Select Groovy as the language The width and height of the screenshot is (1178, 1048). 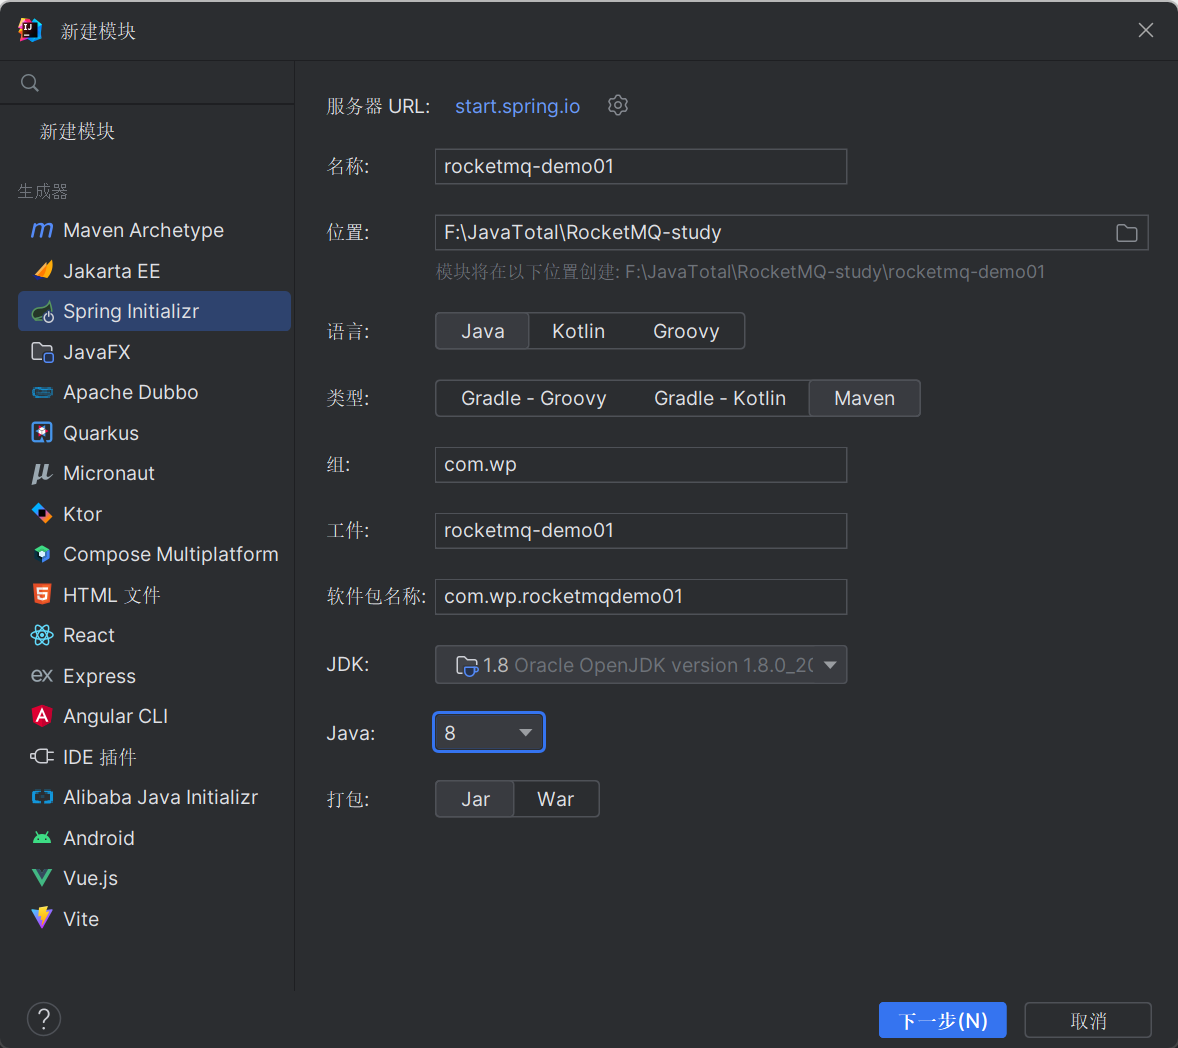tap(686, 331)
